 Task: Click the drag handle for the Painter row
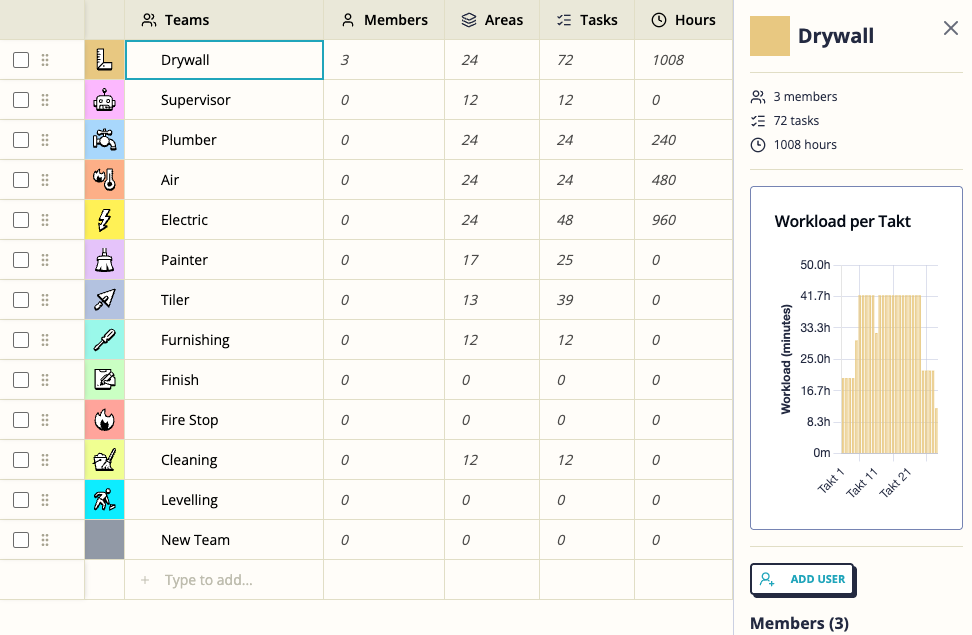tap(45, 260)
